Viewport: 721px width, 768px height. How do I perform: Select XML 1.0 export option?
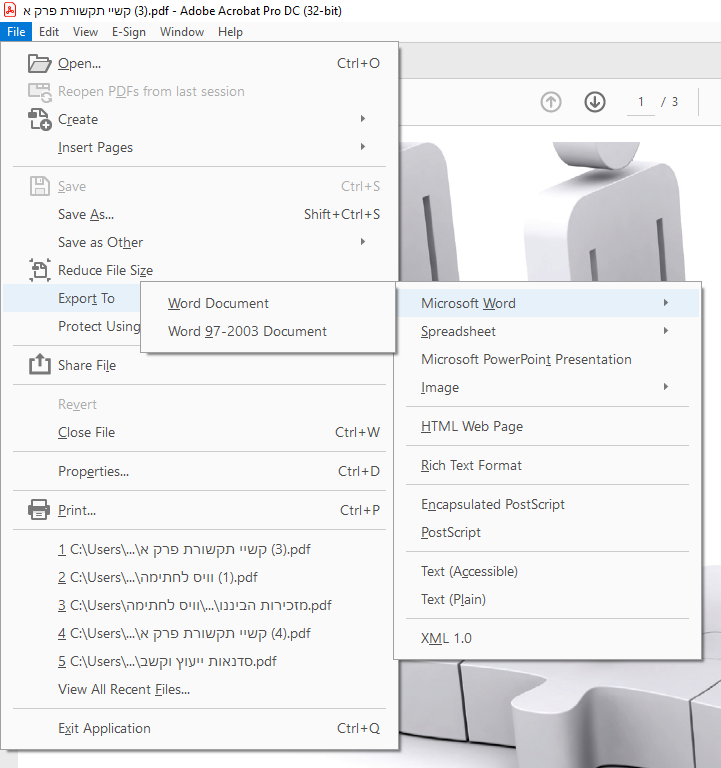tap(548, 639)
